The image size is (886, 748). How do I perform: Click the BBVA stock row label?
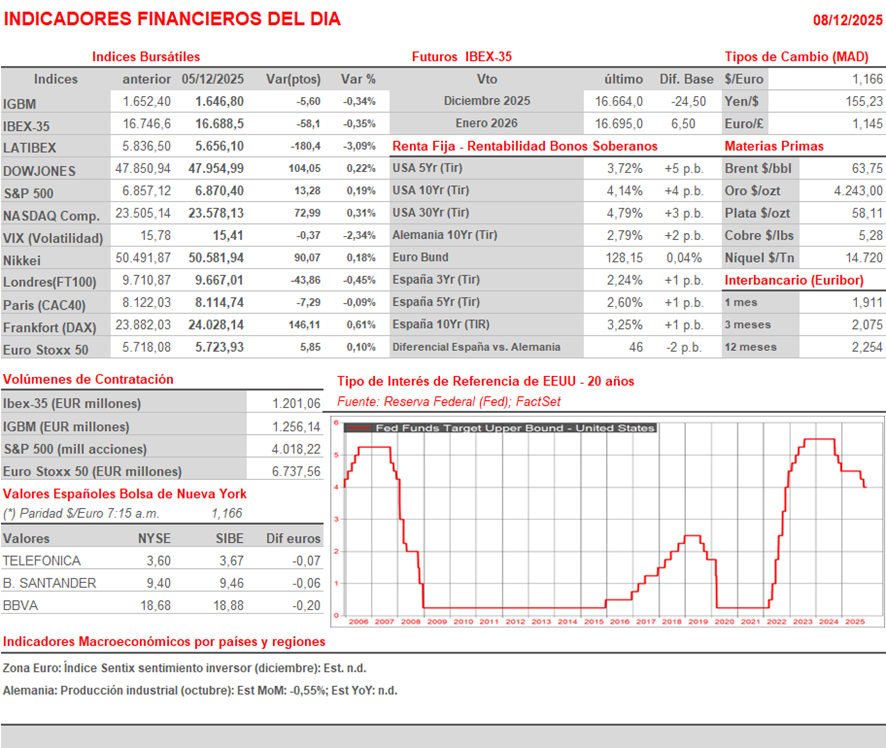pyautogui.click(x=22, y=605)
